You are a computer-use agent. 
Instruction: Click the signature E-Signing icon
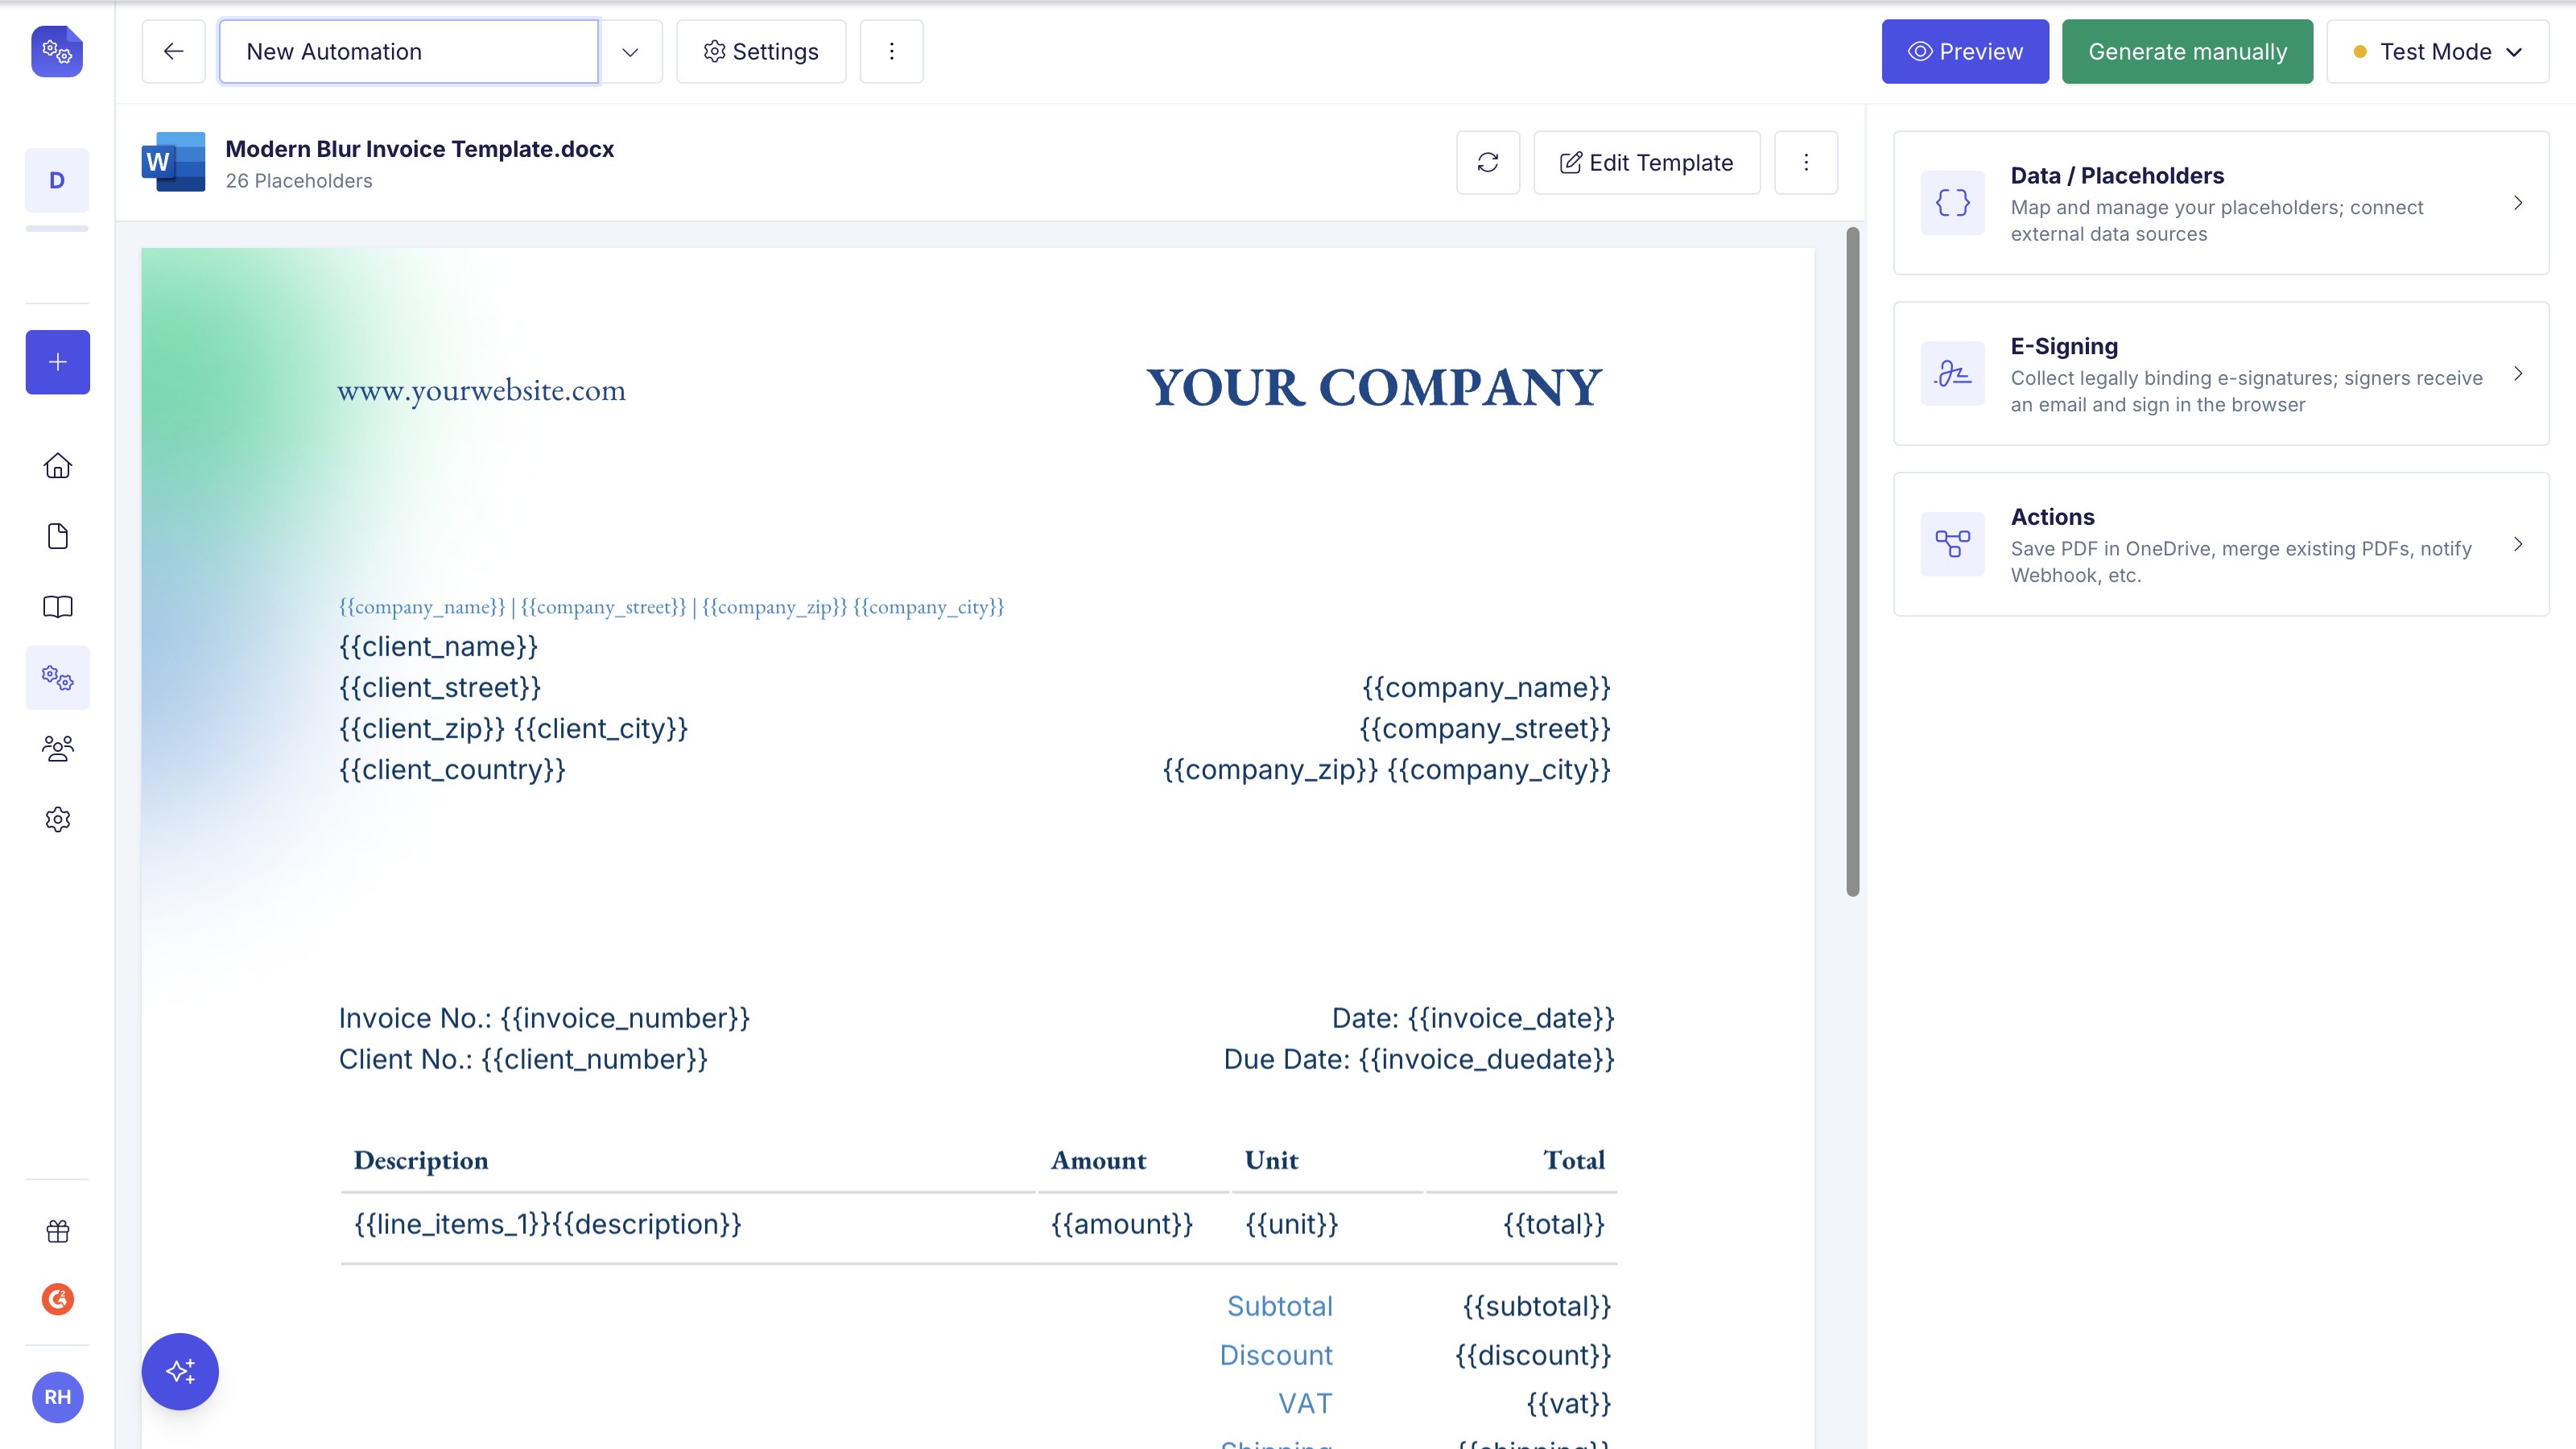point(1953,374)
